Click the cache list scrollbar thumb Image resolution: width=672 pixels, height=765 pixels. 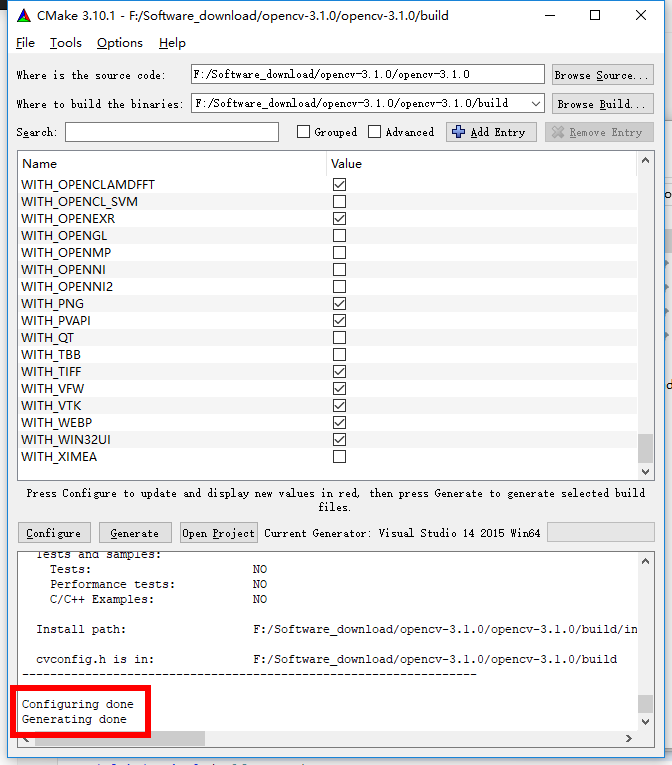coord(645,448)
